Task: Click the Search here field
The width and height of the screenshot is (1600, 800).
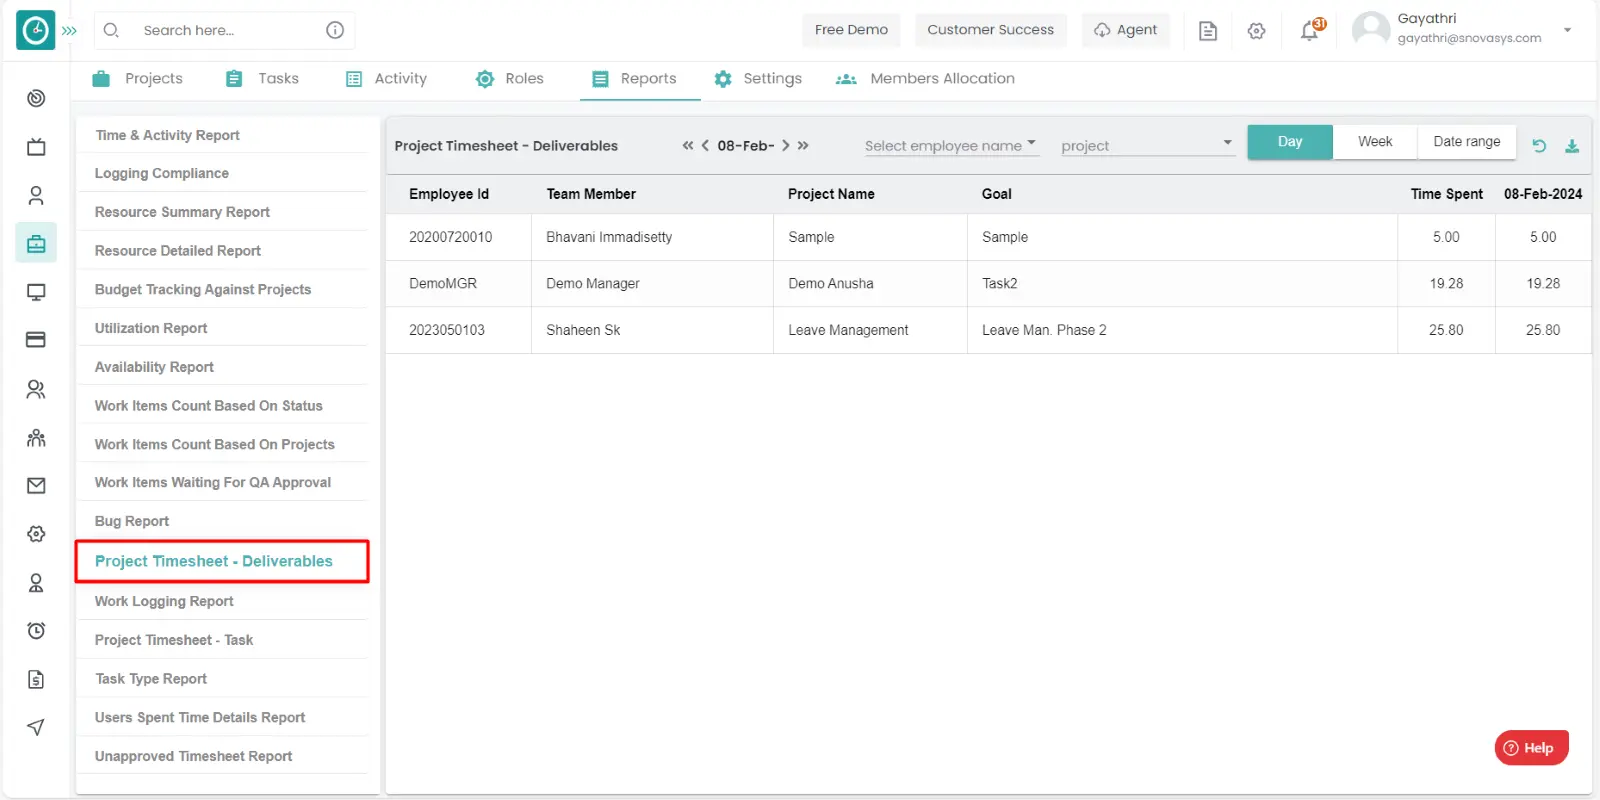Action: (x=225, y=30)
